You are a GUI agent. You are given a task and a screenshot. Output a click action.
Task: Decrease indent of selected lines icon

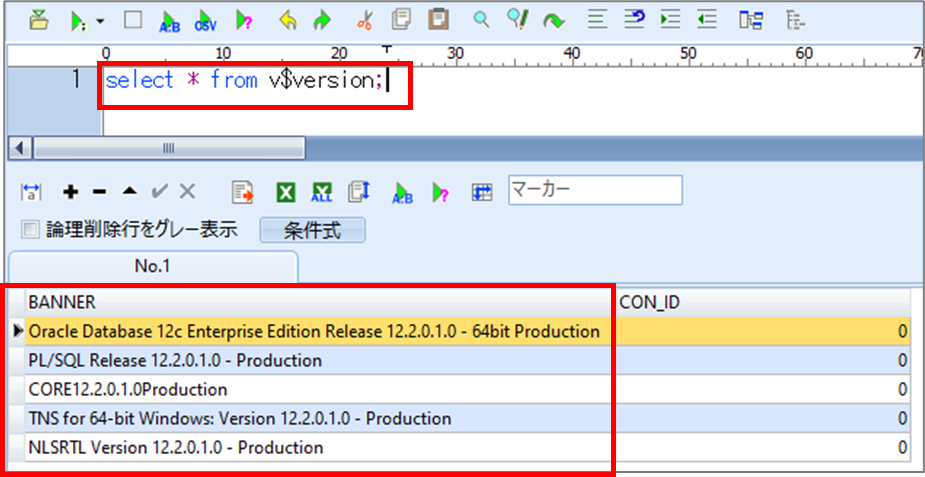(x=706, y=21)
